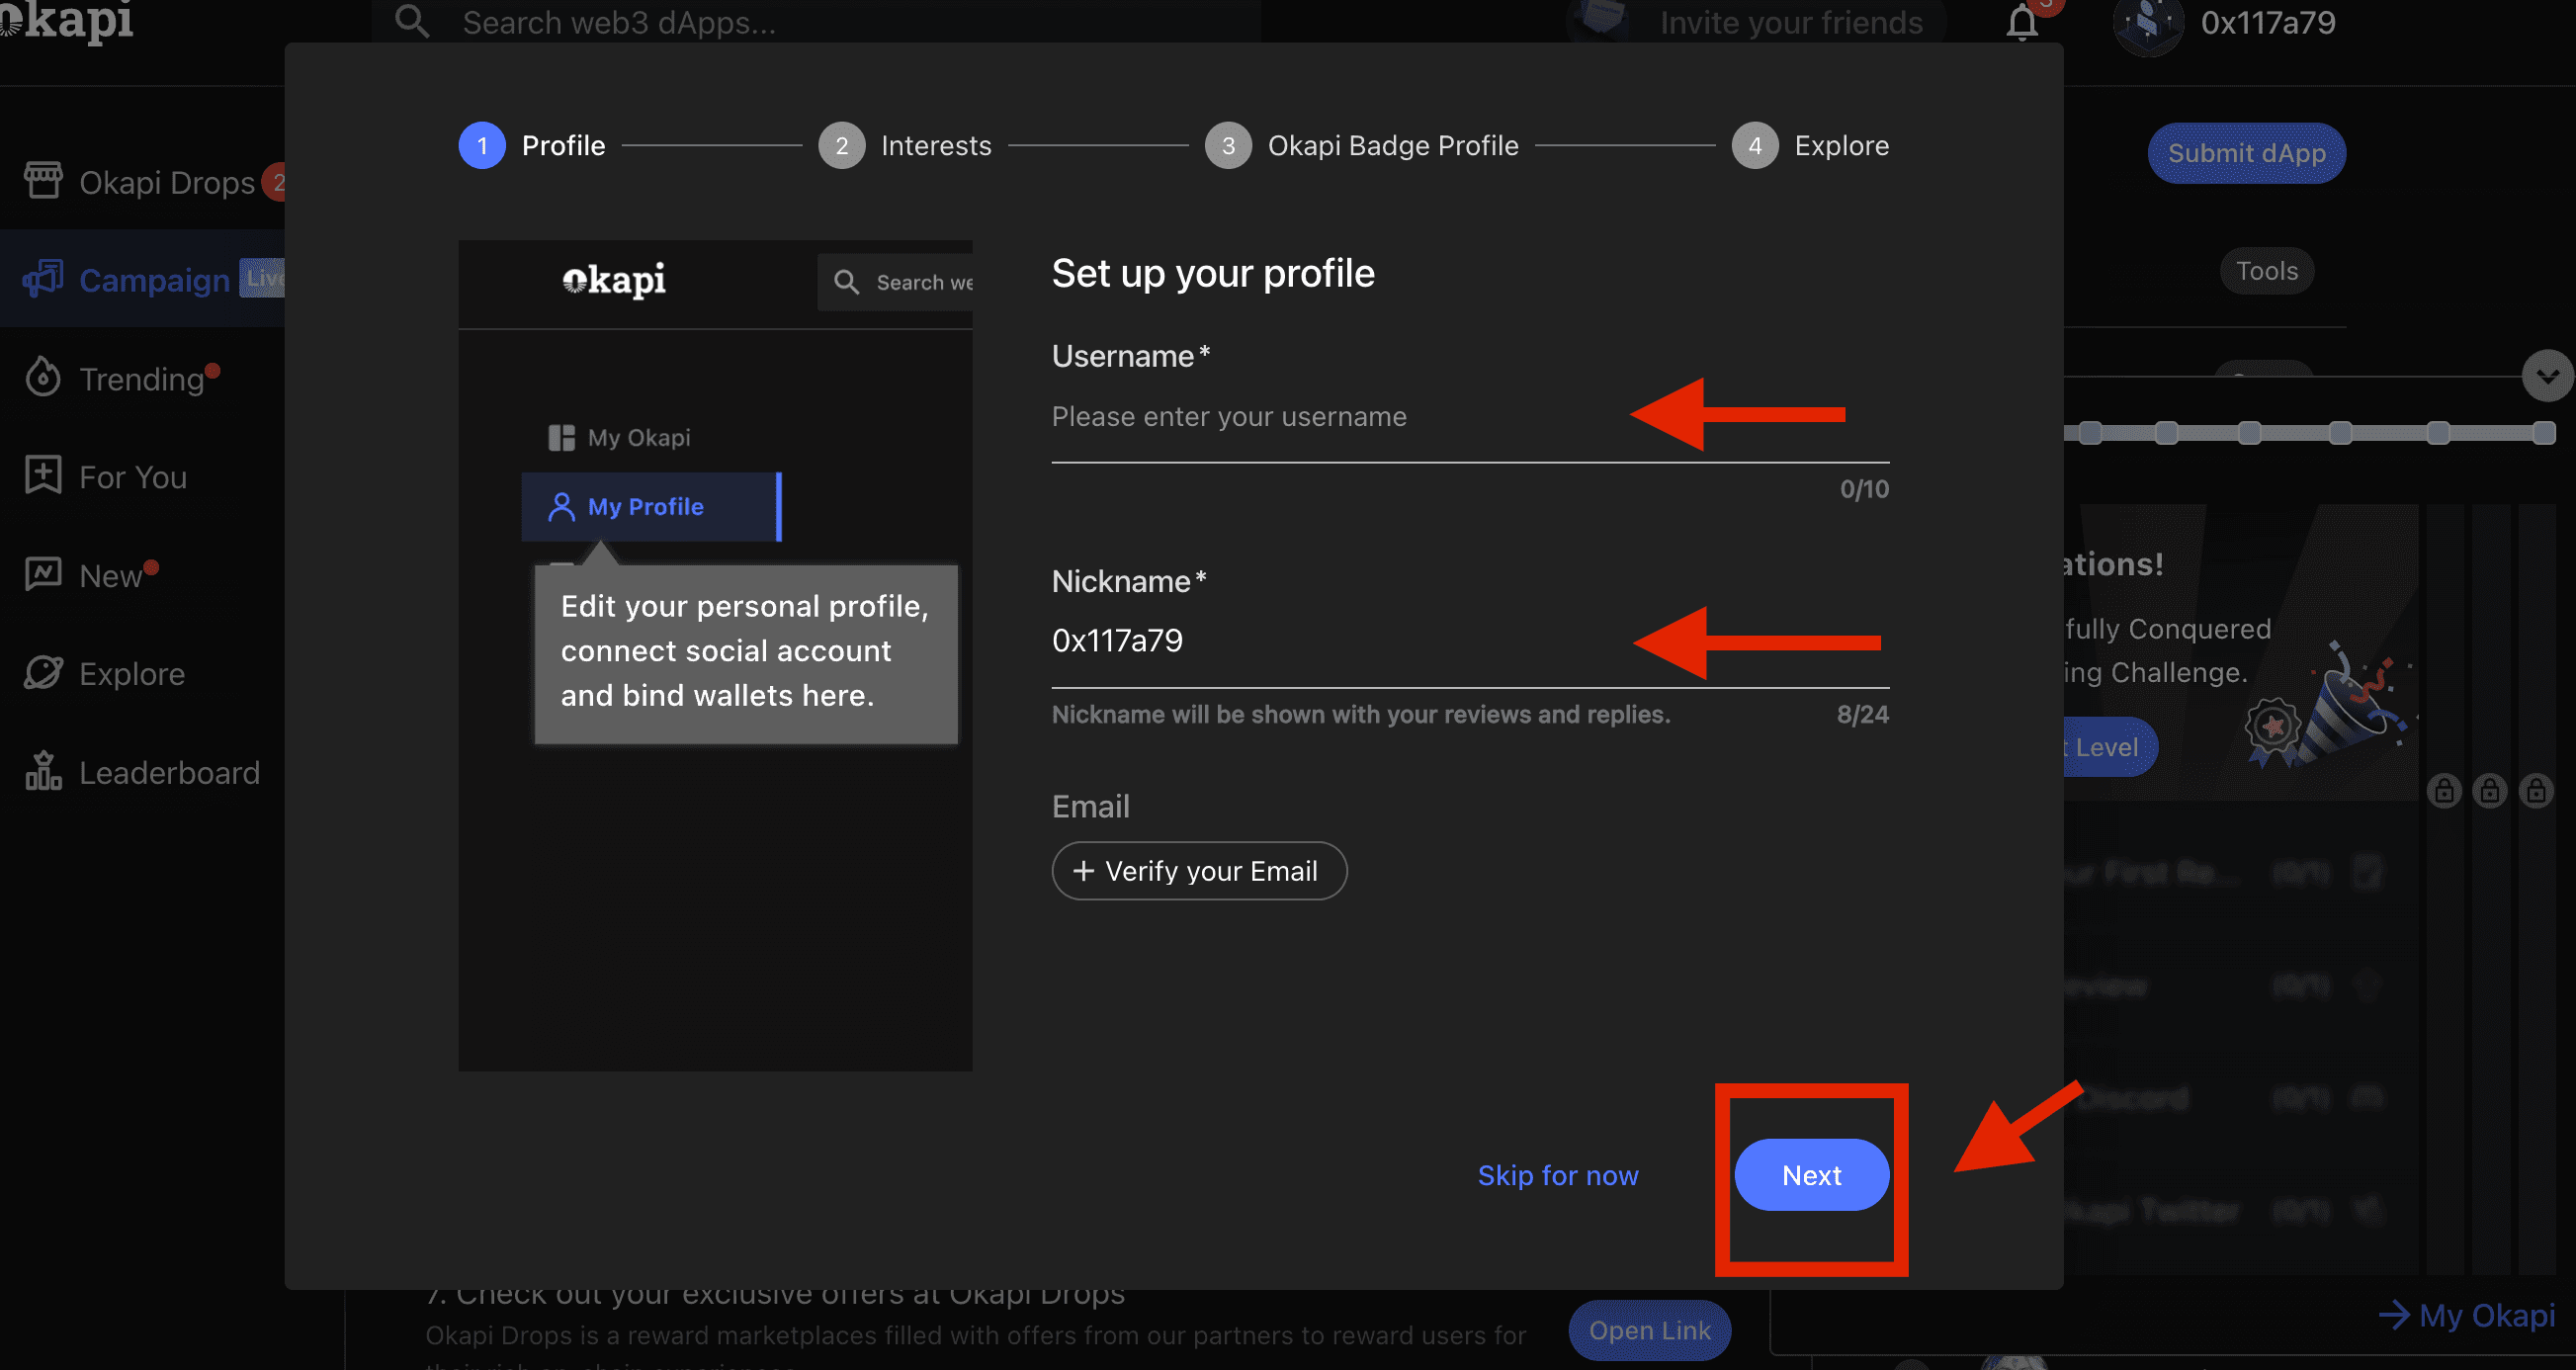This screenshot has height=1370, width=2576.
Task: Click the Search web3 dApps field
Action: (816, 22)
